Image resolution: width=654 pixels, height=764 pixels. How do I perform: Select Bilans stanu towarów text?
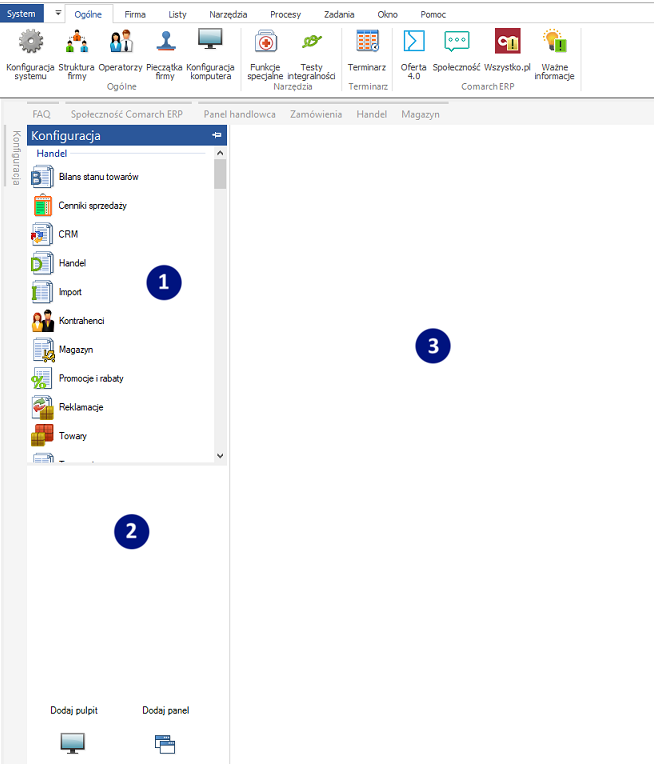[x=99, y=177]
